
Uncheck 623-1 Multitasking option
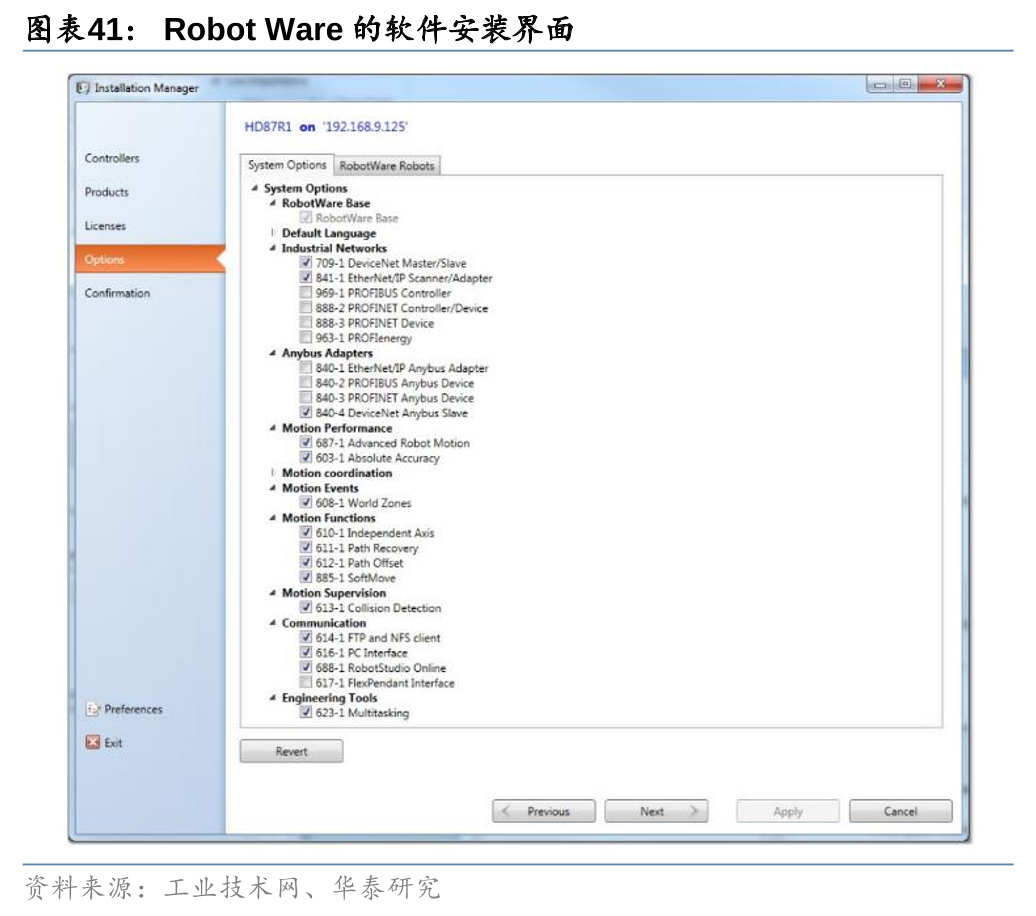(x=305, y=712)
